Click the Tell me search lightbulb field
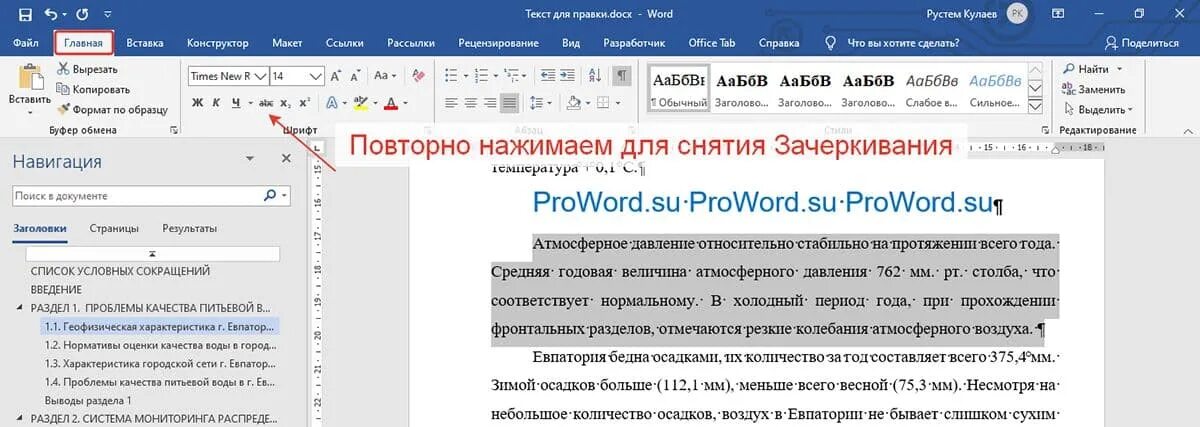1200x427 pixels. (x=891, y=43)
